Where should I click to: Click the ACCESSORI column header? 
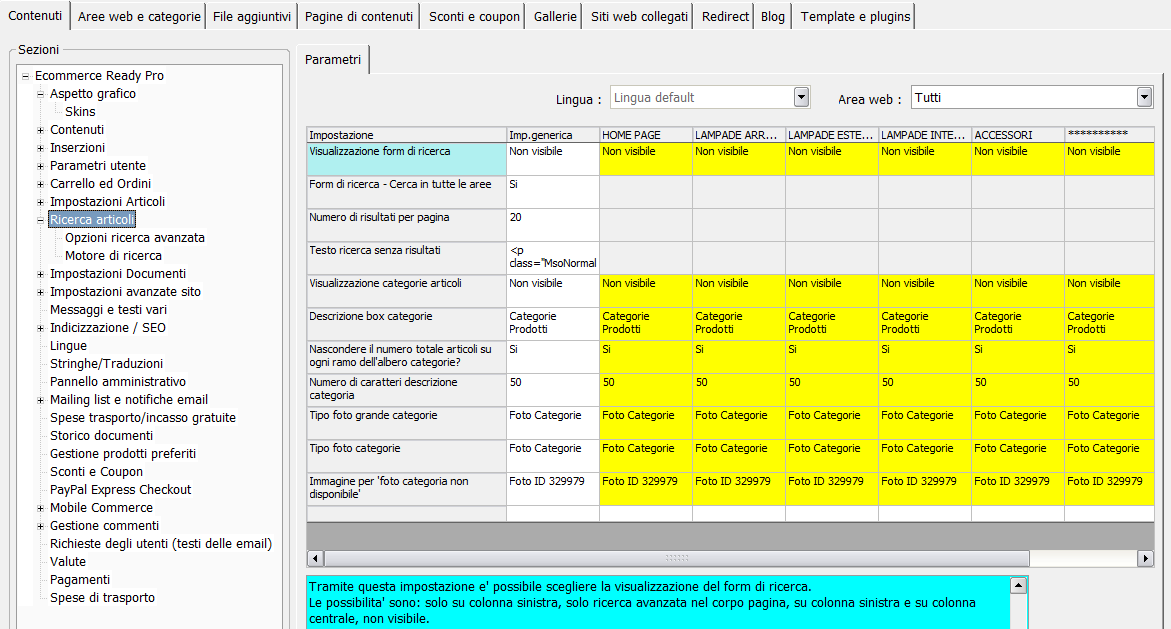(x=1017, y=135)
